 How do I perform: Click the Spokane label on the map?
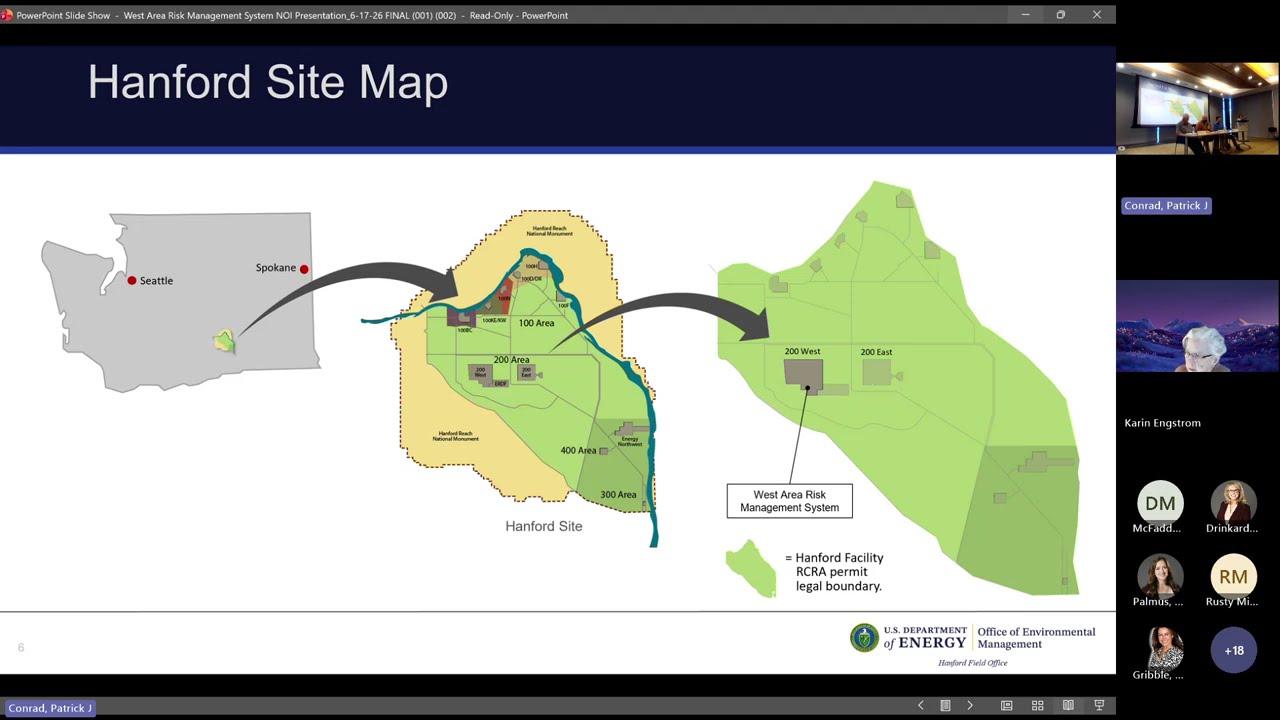click(x=275, y=268)
